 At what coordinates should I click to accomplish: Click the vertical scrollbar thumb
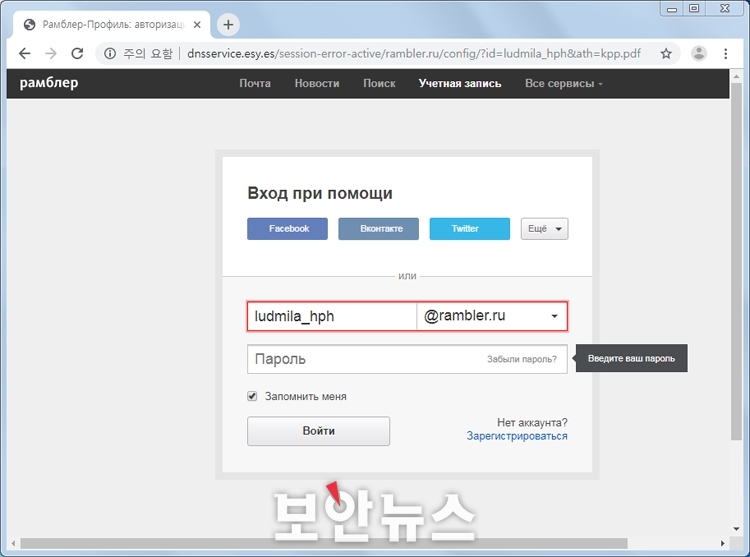pyautogui.click(x=736, y=261)
